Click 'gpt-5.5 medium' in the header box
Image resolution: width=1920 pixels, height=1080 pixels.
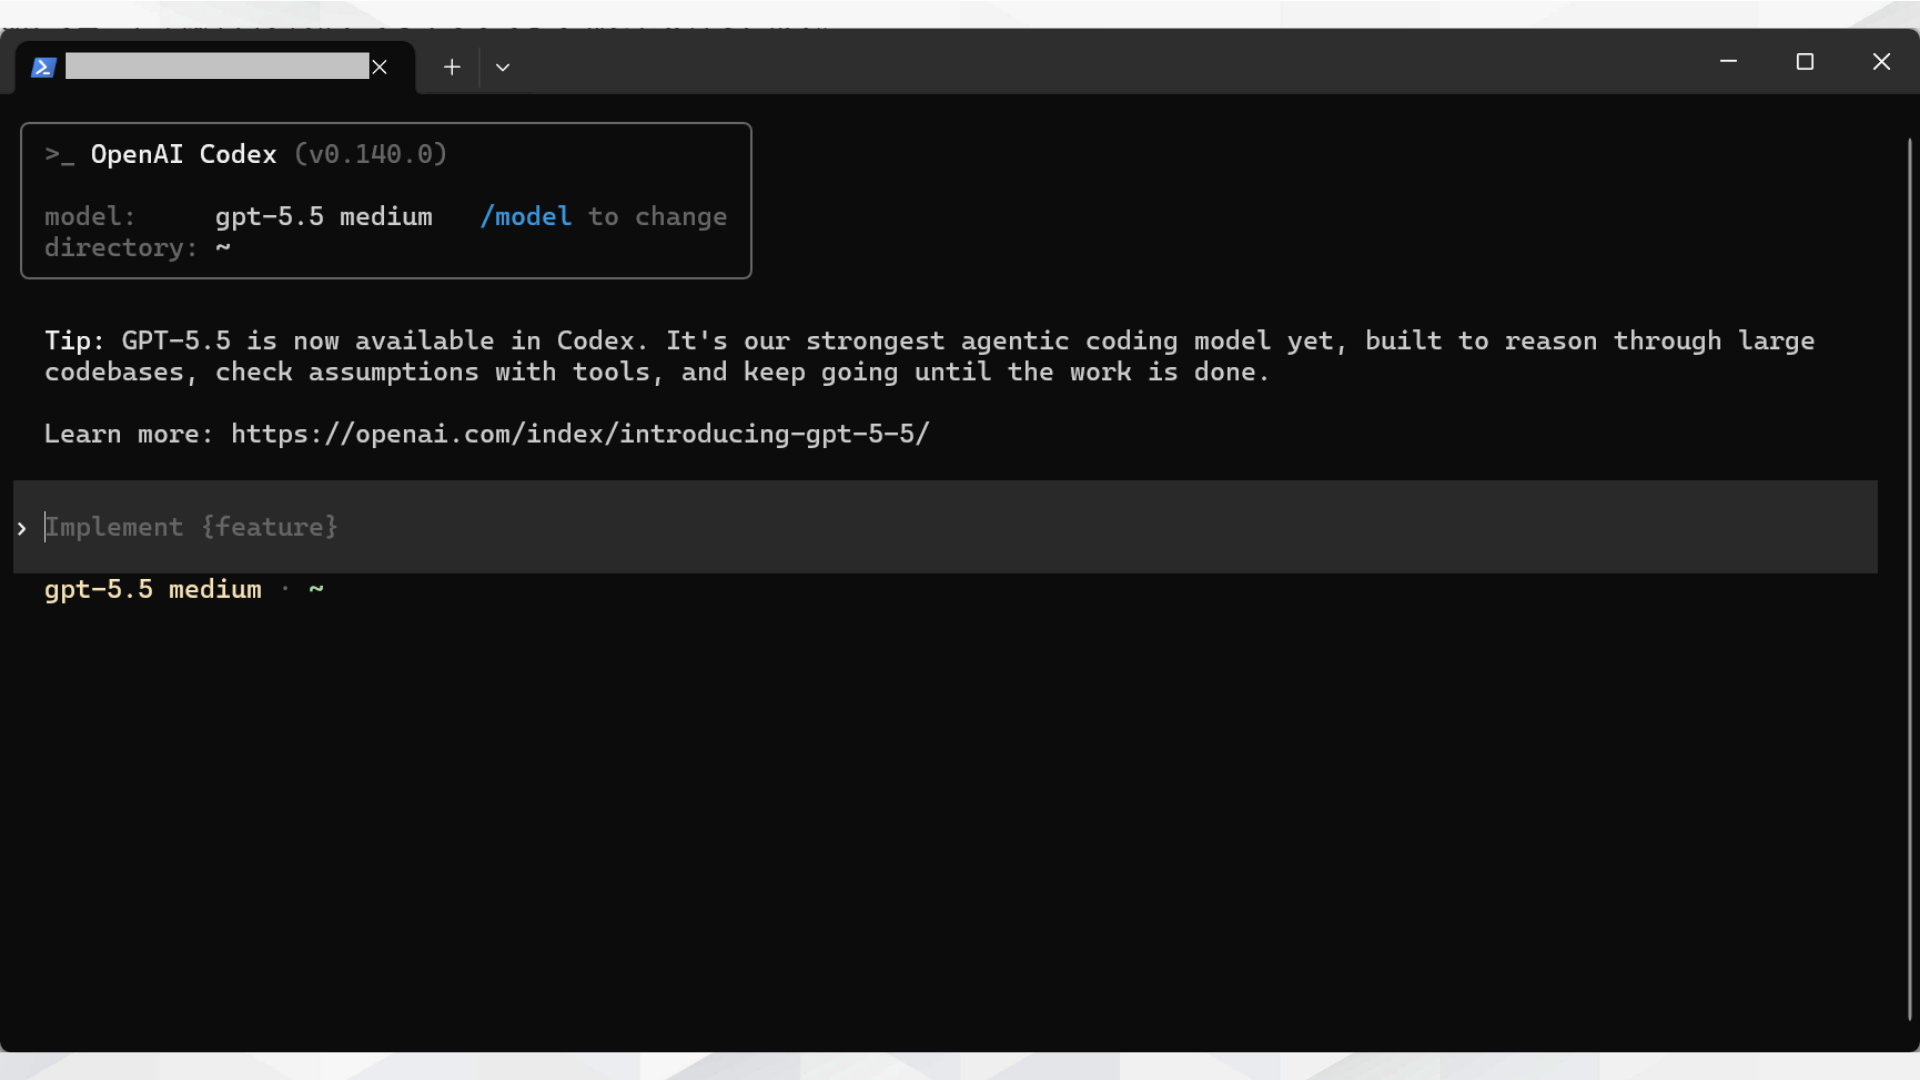point(324,217)
